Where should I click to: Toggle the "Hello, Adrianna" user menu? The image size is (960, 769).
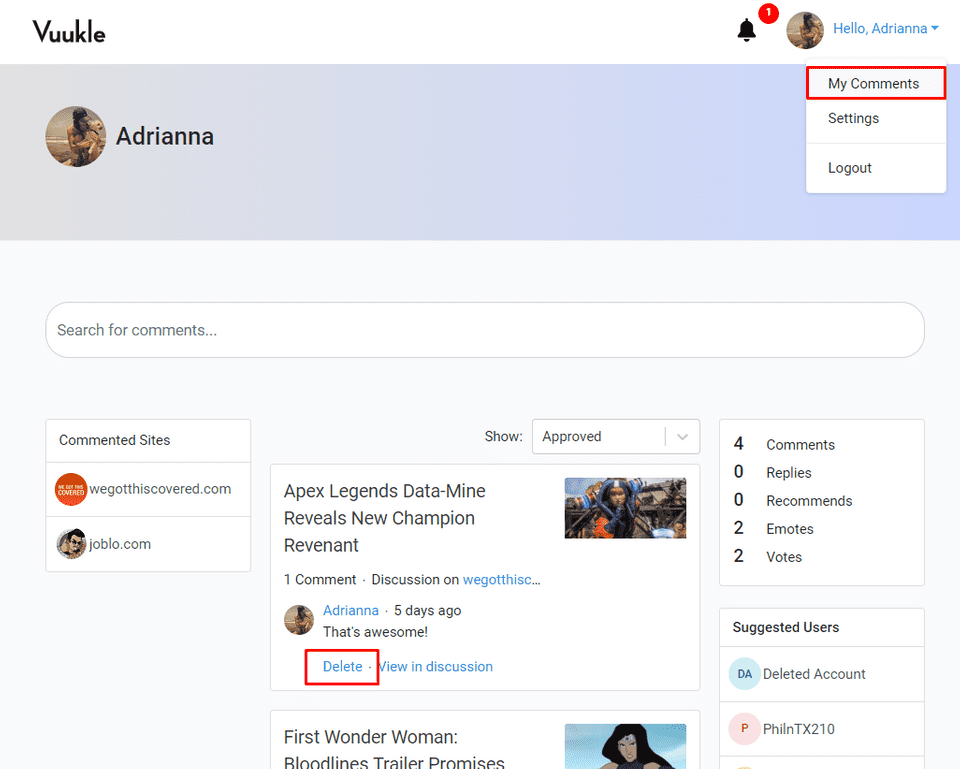[885, 29]
